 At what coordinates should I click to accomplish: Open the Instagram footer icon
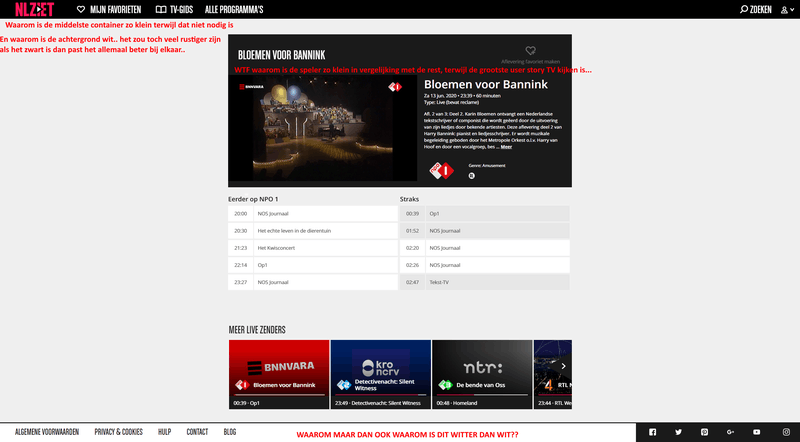click(x=786, y=432)
